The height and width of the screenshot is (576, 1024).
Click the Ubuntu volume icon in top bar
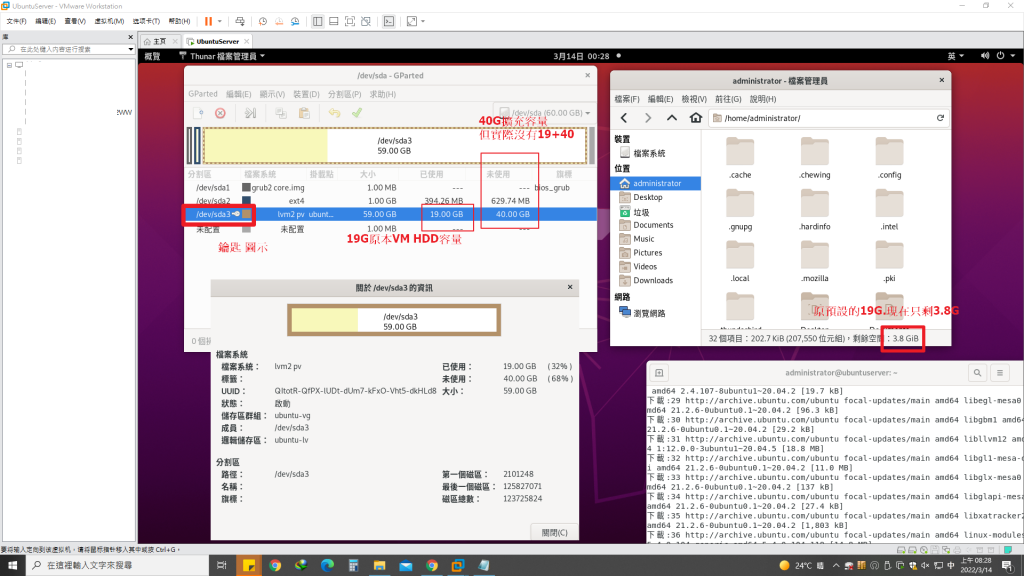[x=985, y=56]
